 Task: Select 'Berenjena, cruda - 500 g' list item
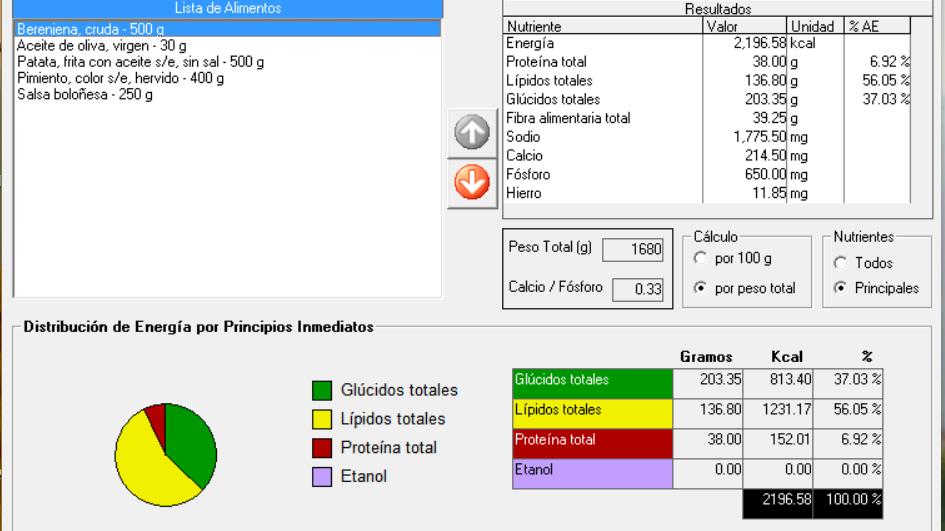click(90, 30)
